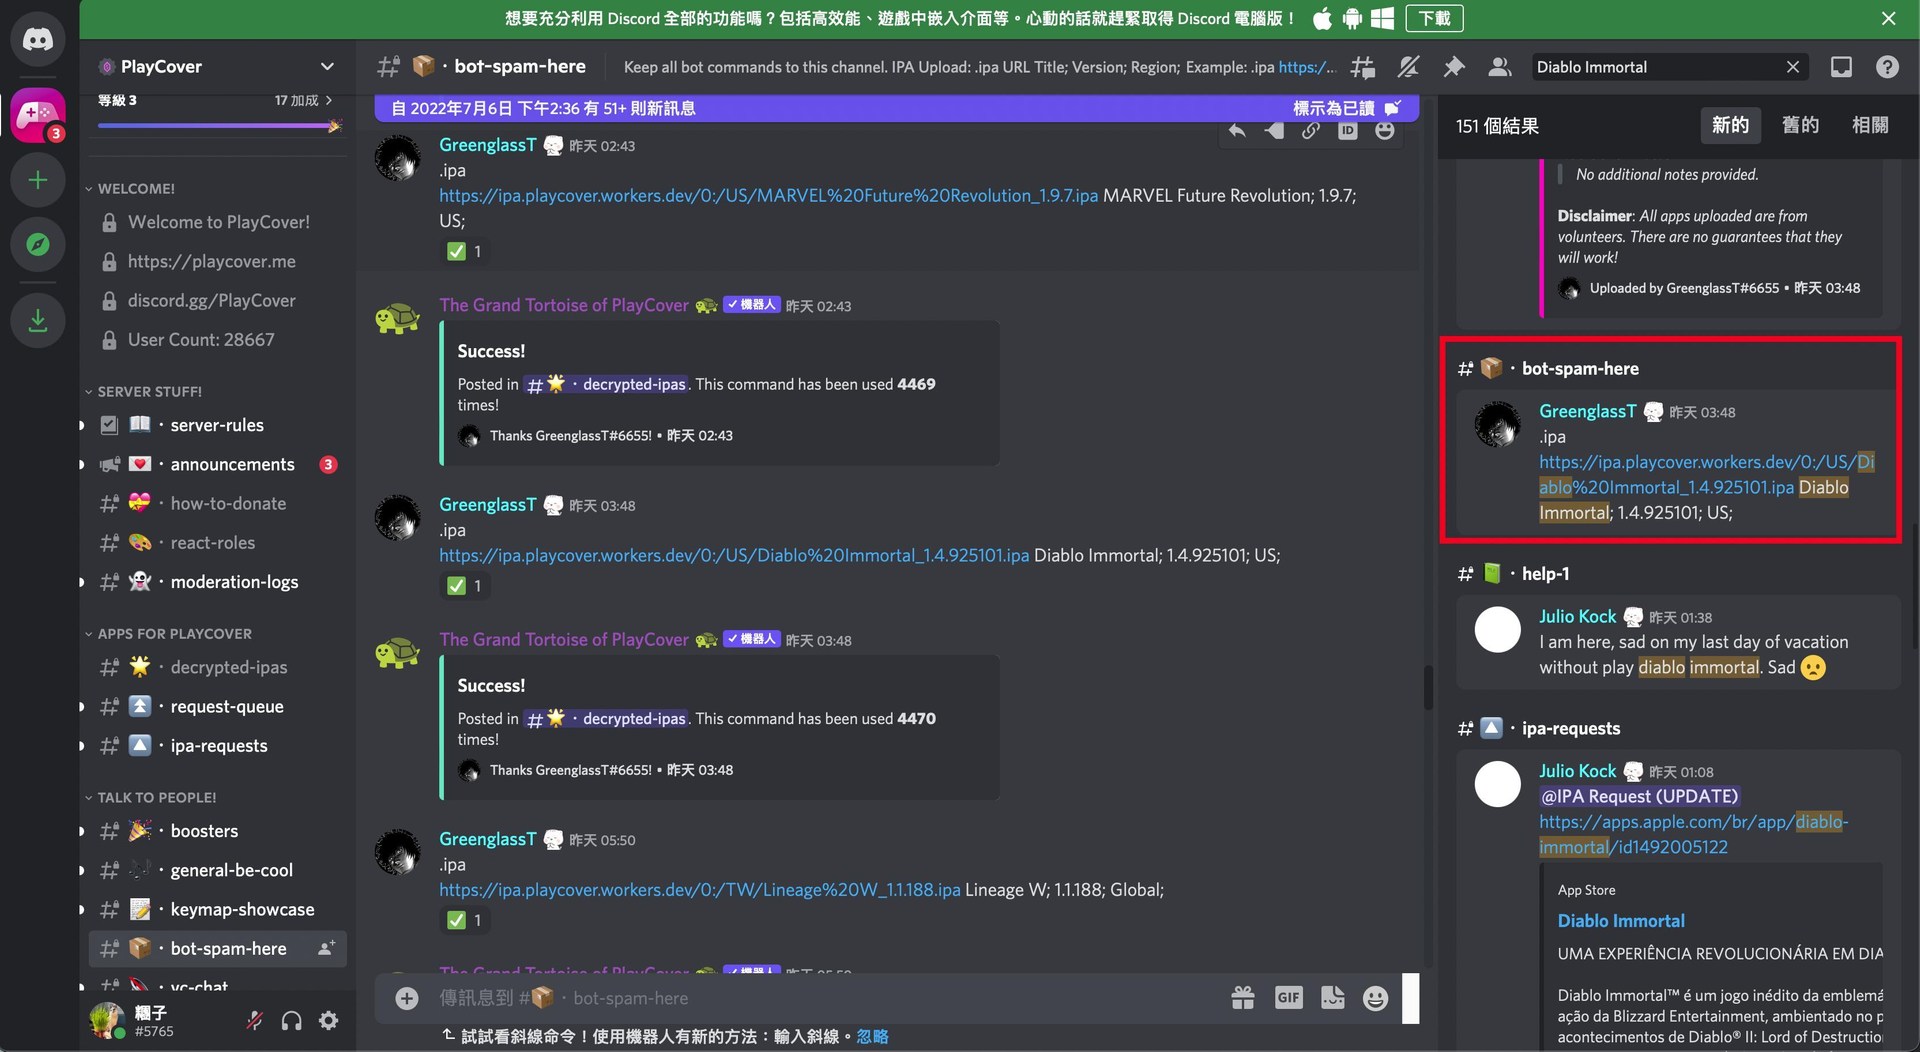Open server-rules channel
Image resolution: width=1920 pixels, height=1052 pixels.
point(217,425)
